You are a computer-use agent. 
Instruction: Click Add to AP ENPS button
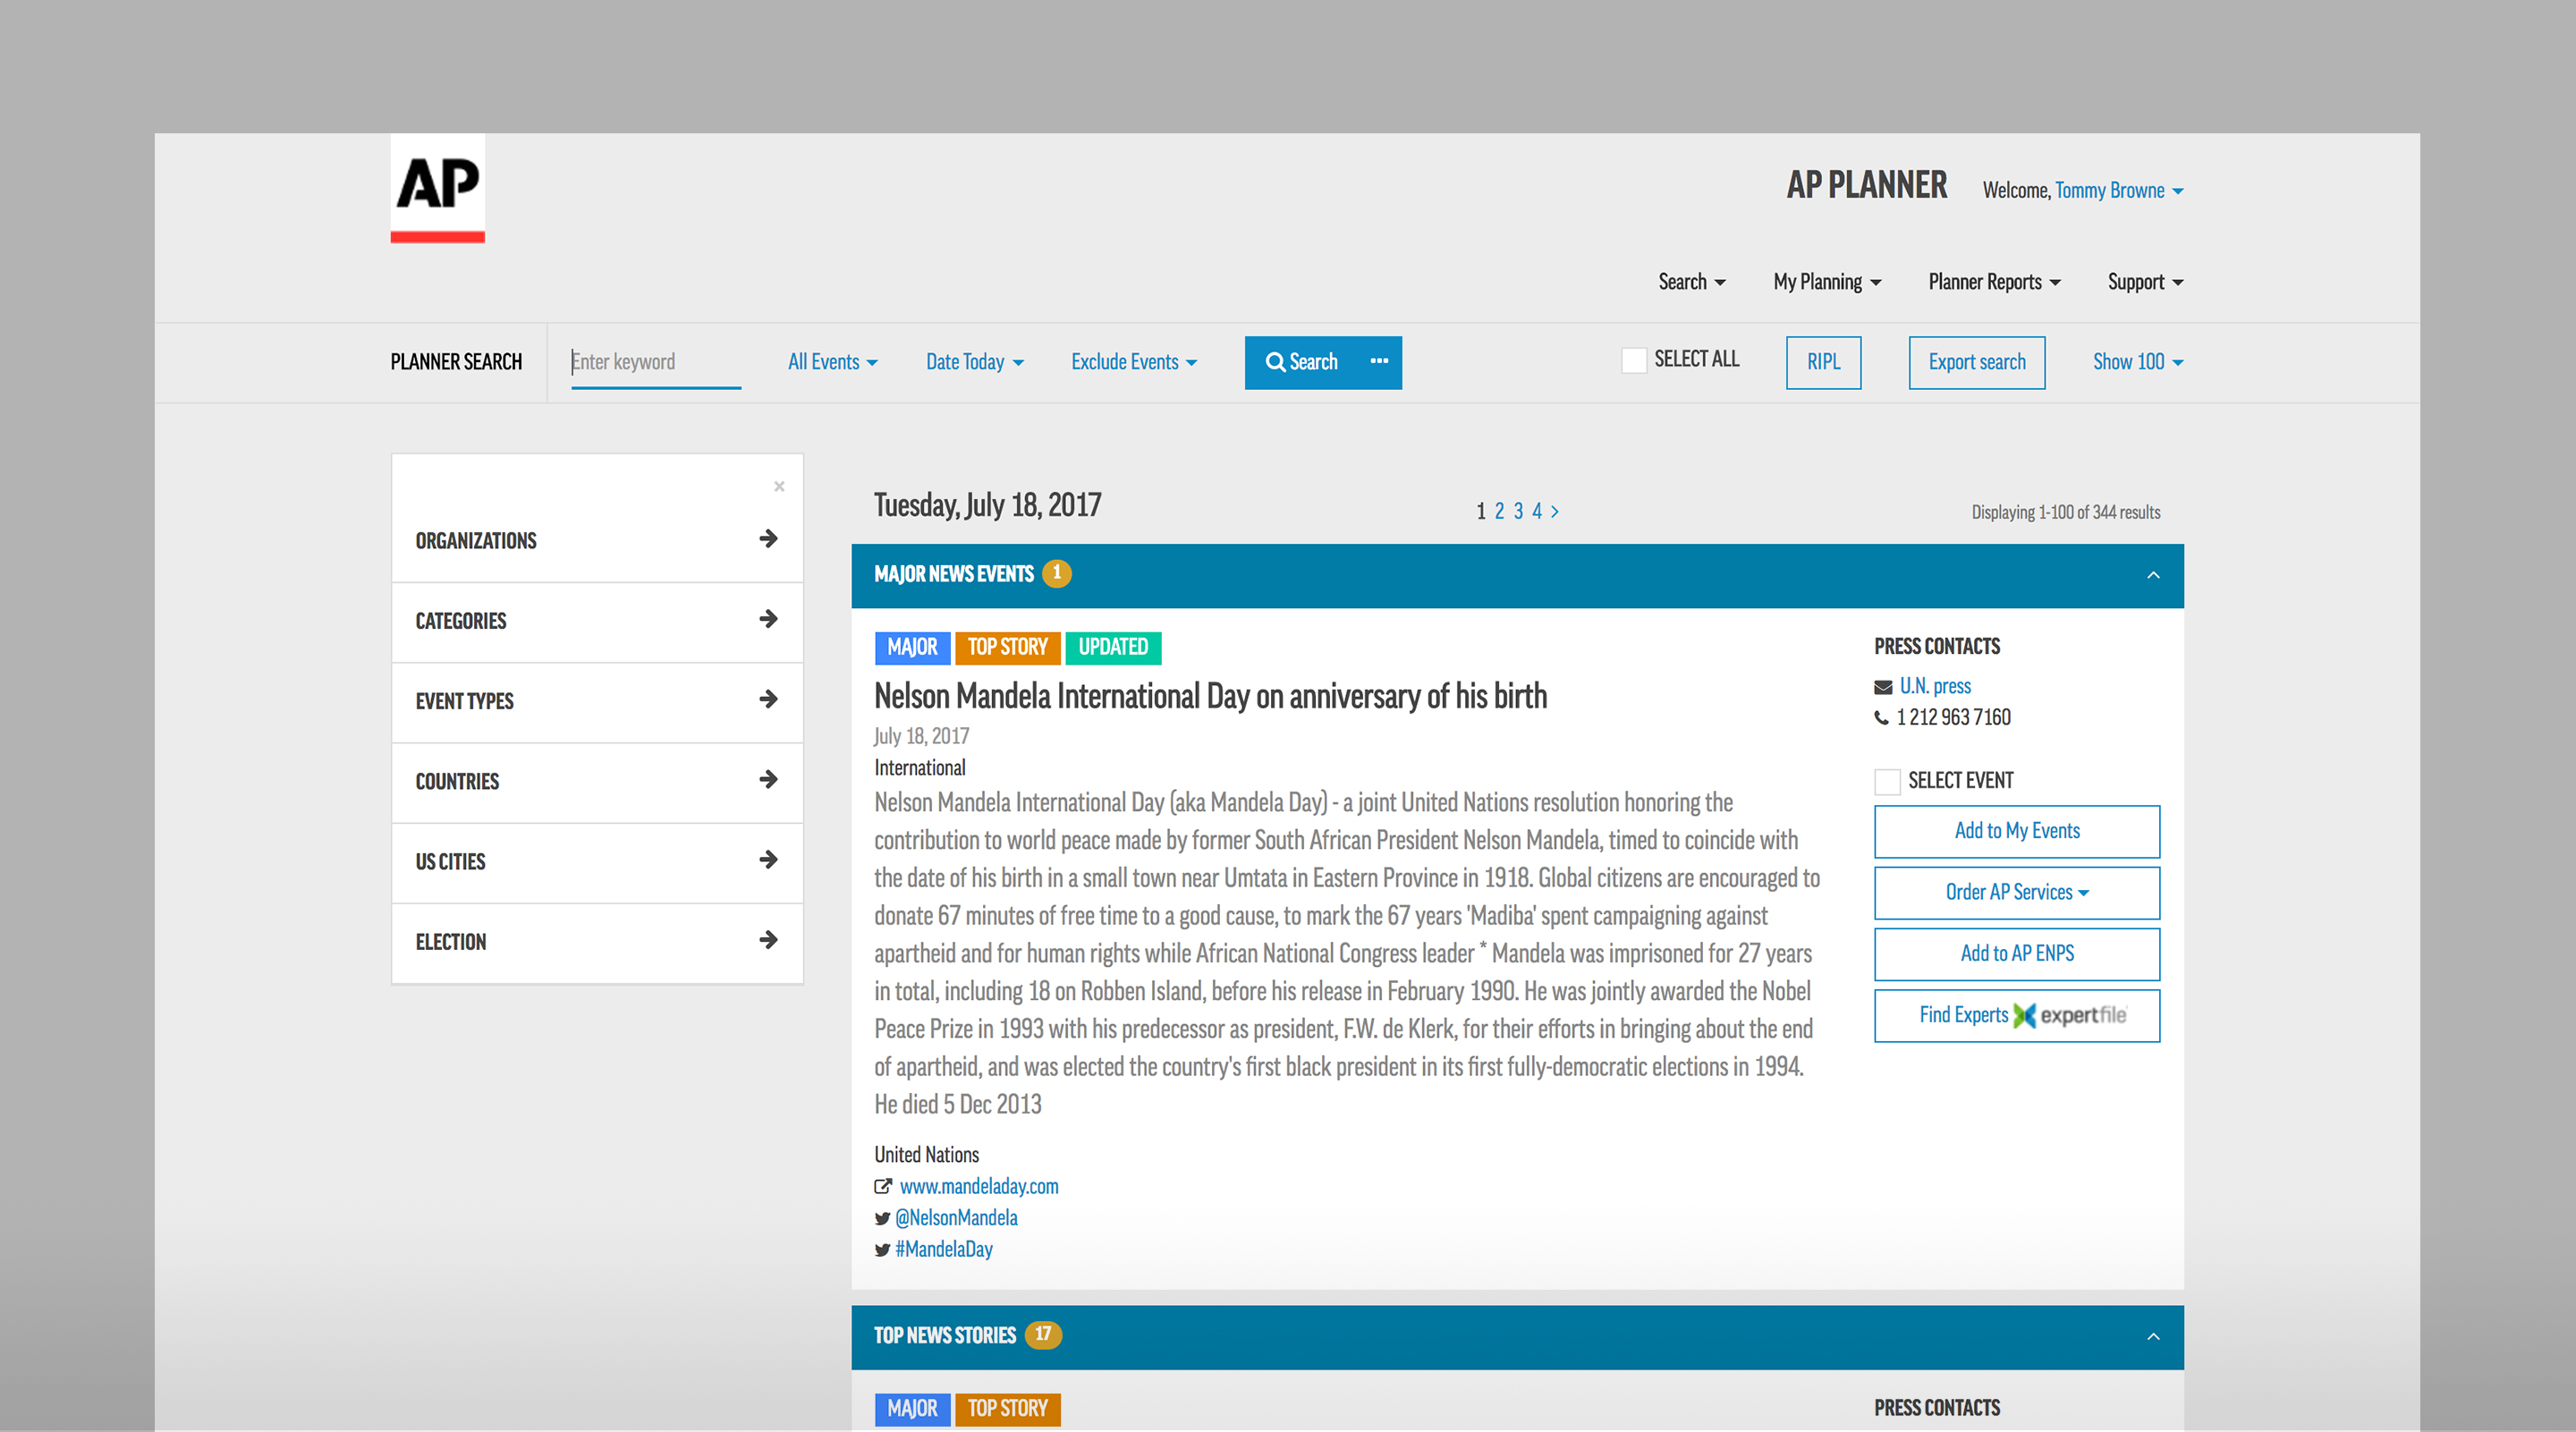point(2017,954)
